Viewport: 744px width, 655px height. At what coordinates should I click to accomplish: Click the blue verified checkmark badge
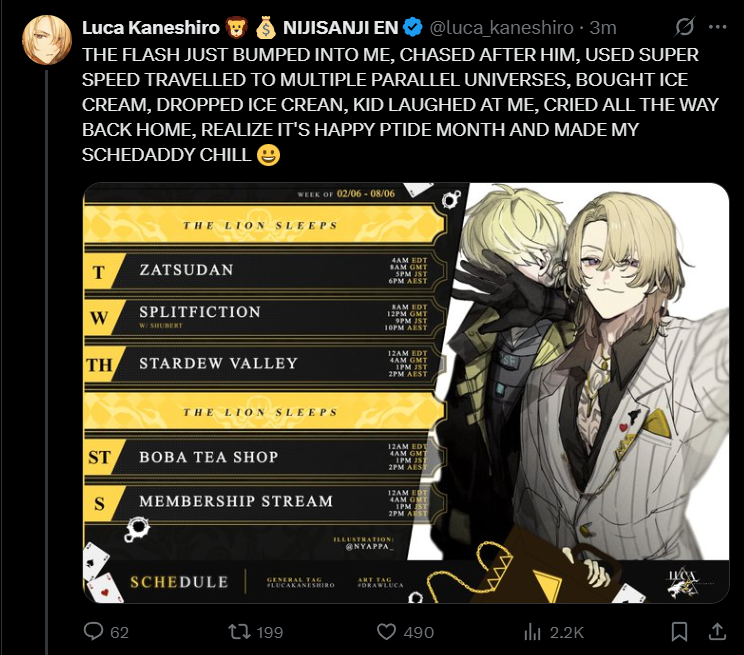pyautogui.click(x=413, y=27)
